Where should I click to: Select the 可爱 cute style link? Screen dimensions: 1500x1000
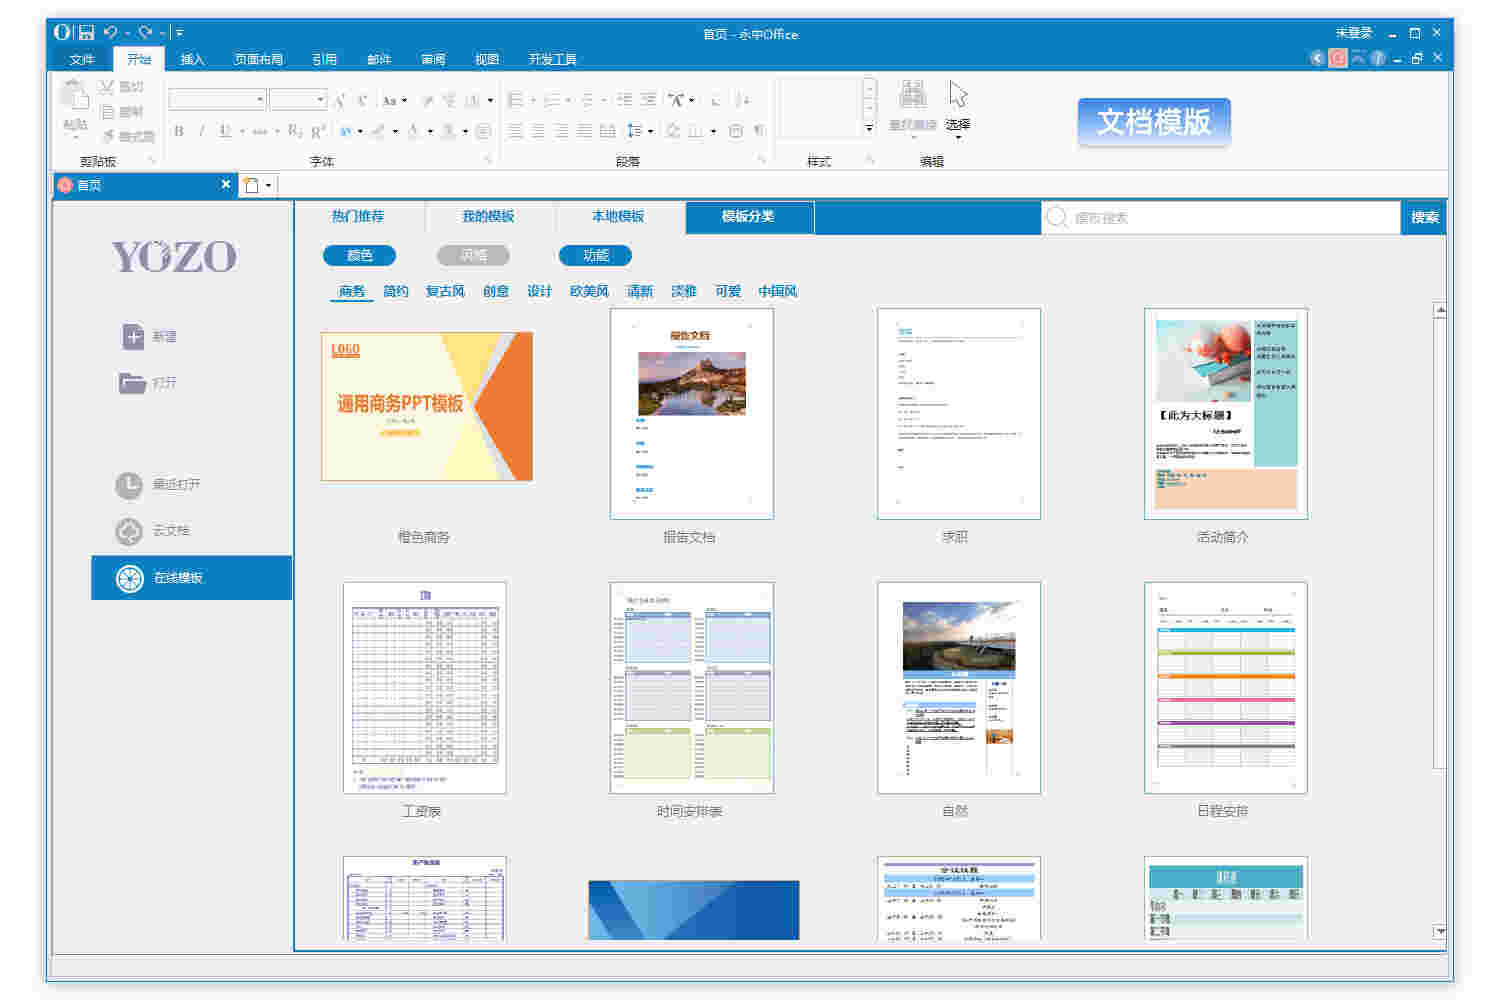coord(728,291)
